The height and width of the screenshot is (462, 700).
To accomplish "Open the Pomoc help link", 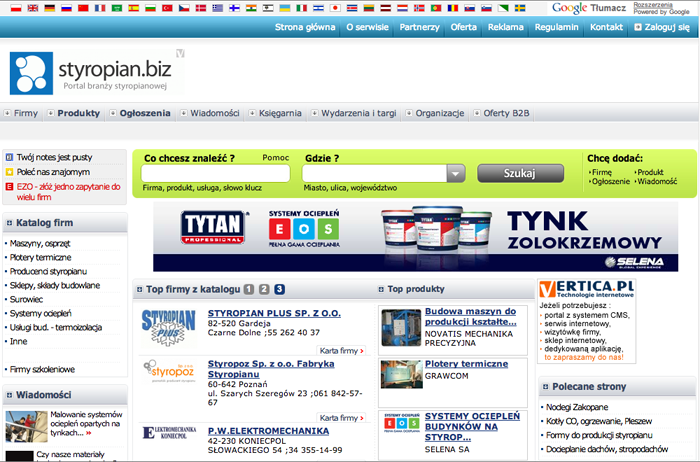I will click(275, 158).
